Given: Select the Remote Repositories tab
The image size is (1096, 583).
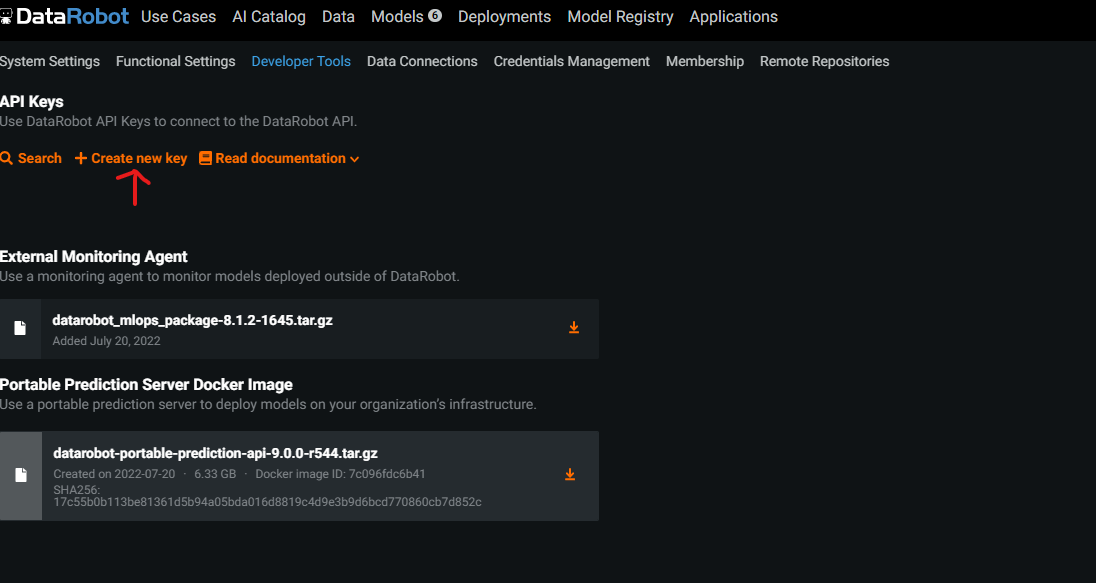Looking at the screenshot, I should (824, 61).
